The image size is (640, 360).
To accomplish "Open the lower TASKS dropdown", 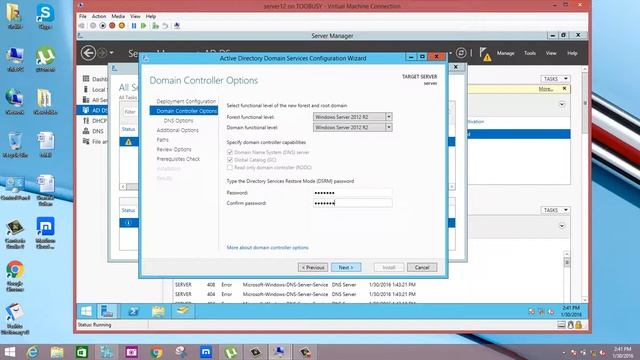I will [555, 210].
